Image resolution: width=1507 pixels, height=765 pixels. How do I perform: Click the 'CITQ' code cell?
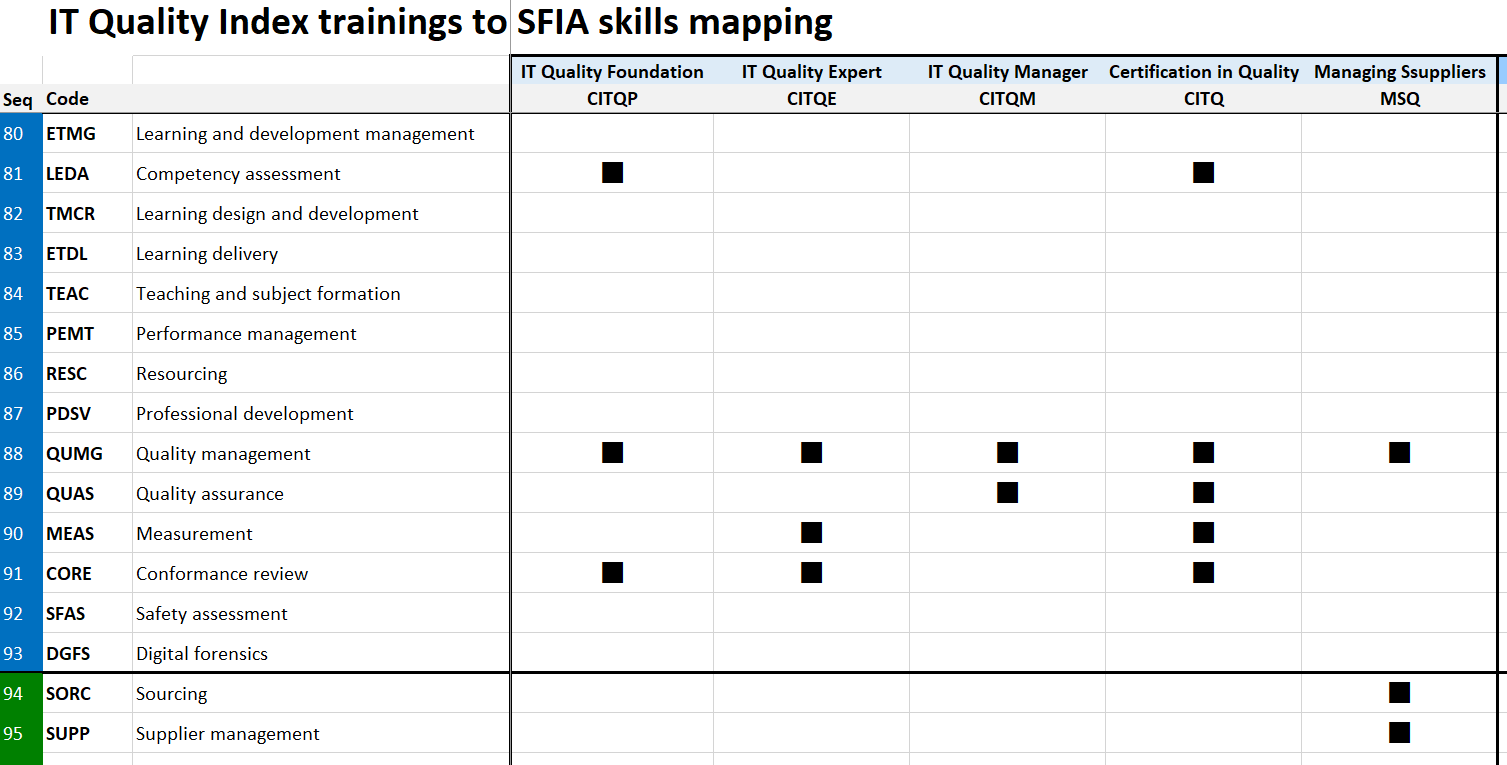point(1204,99)
